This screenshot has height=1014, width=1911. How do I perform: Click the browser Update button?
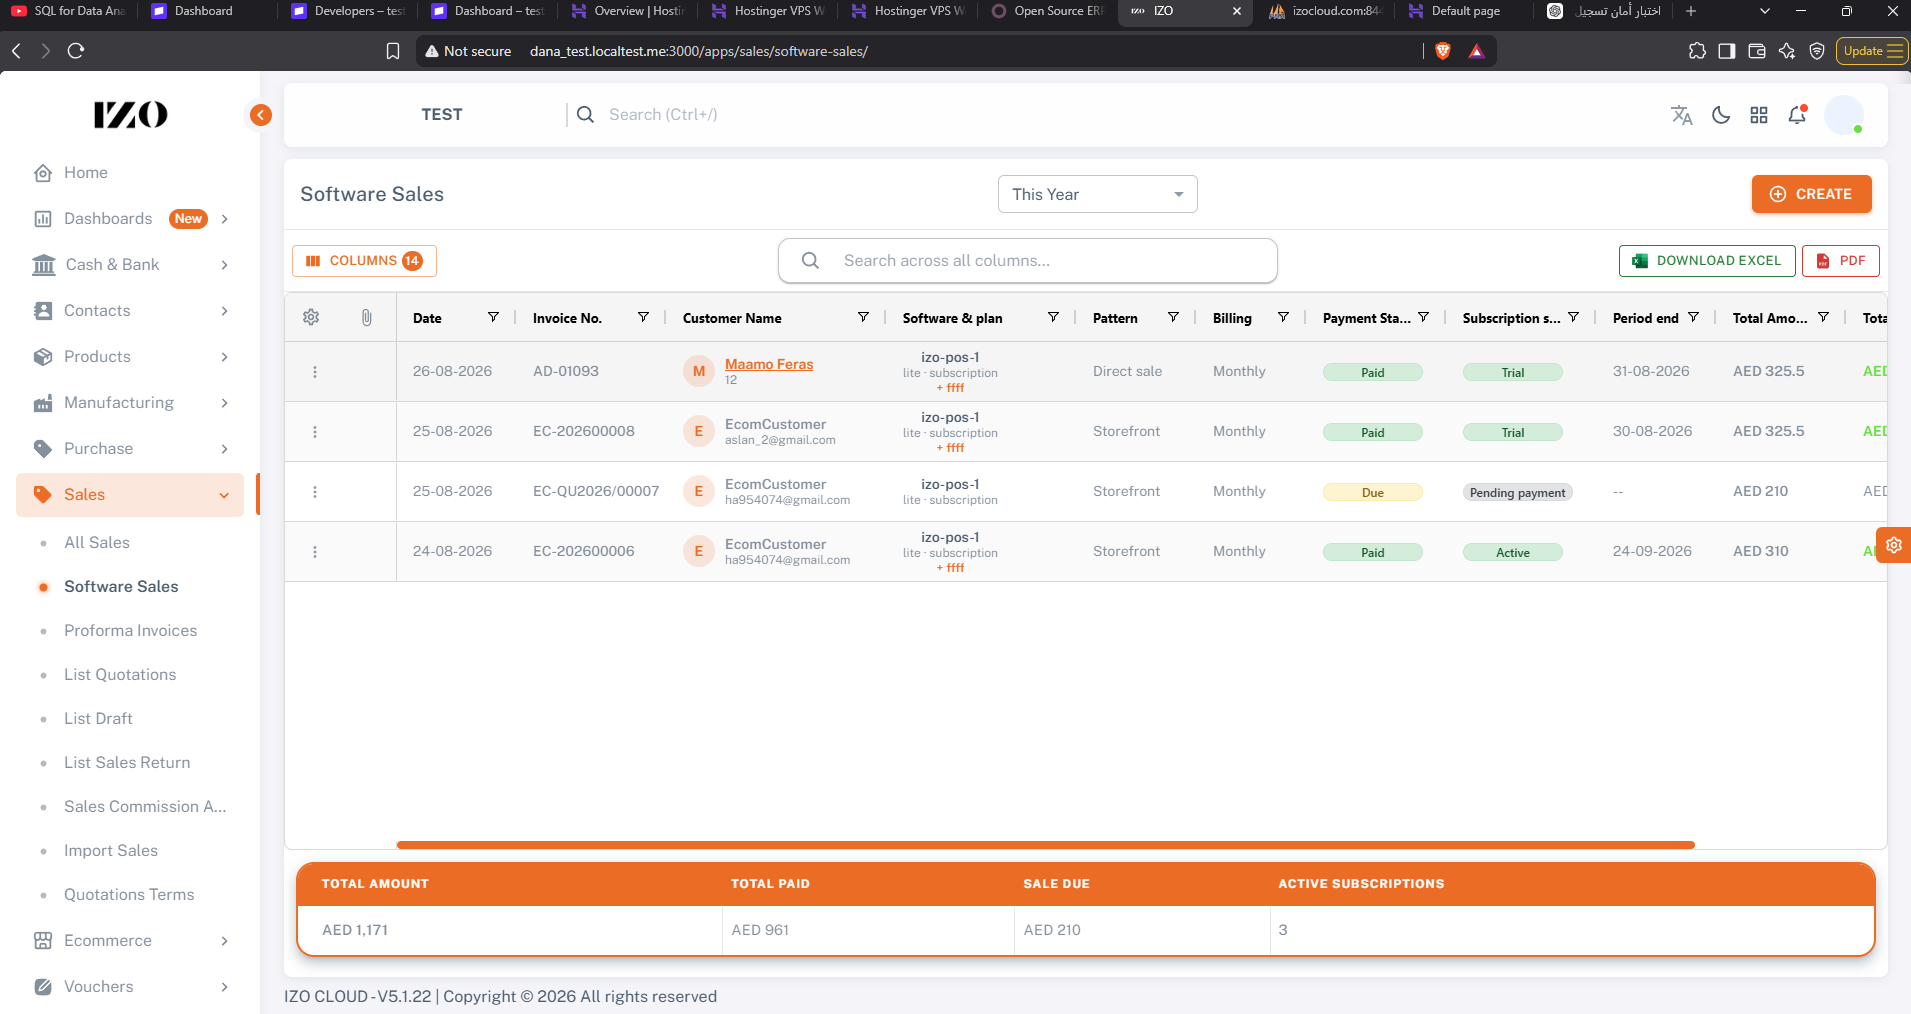[1872, 51]
